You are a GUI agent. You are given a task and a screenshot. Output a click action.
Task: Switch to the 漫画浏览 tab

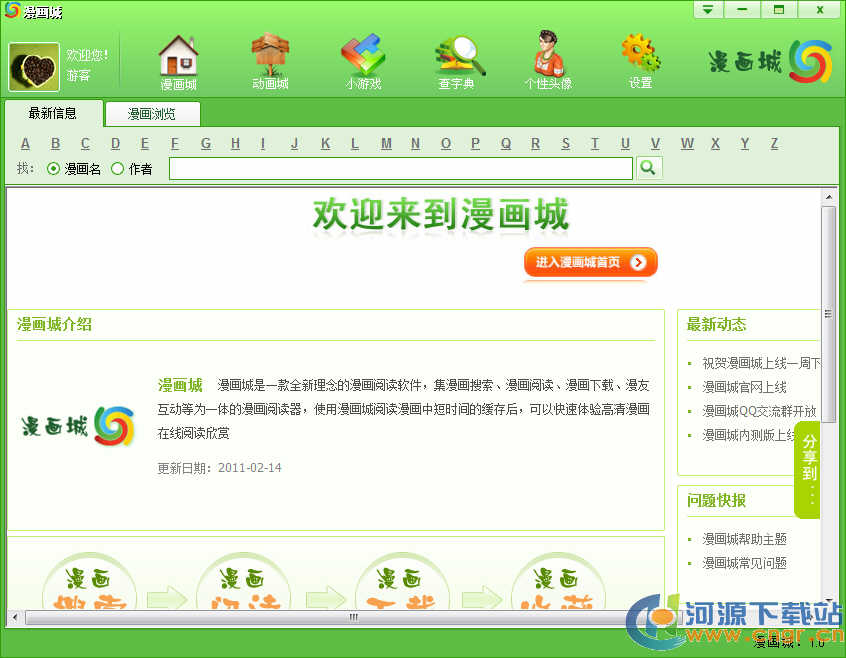point(152,114)
